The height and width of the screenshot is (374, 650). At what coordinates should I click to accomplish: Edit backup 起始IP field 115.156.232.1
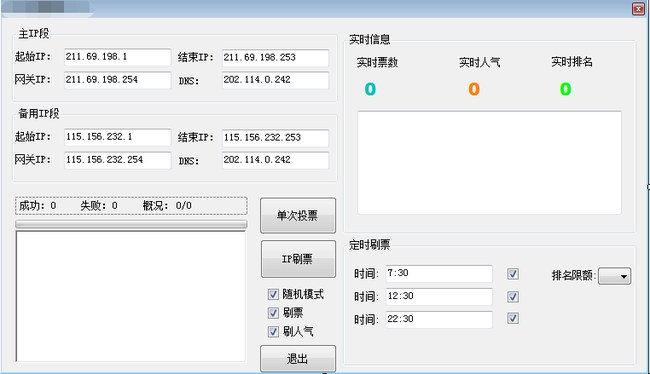pos(117,137)
